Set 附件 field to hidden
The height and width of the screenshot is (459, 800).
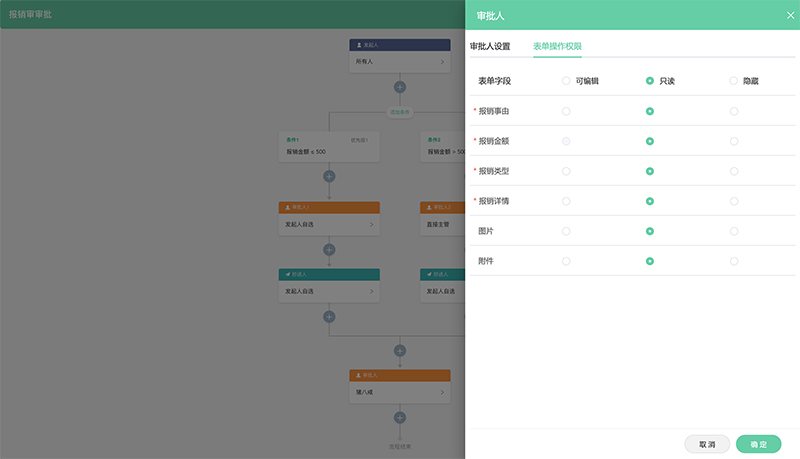[734, 261]
